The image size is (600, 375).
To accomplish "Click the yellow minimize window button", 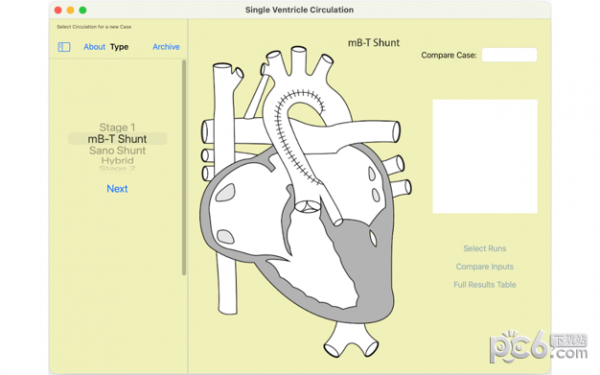I will coord(70,10).
